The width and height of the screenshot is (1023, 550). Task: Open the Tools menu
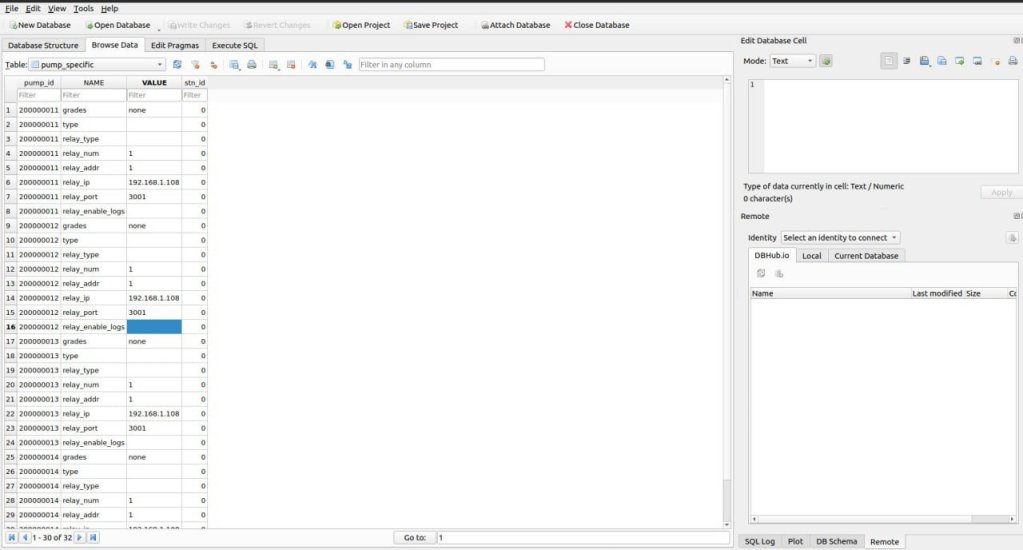[x=83, y=8]
